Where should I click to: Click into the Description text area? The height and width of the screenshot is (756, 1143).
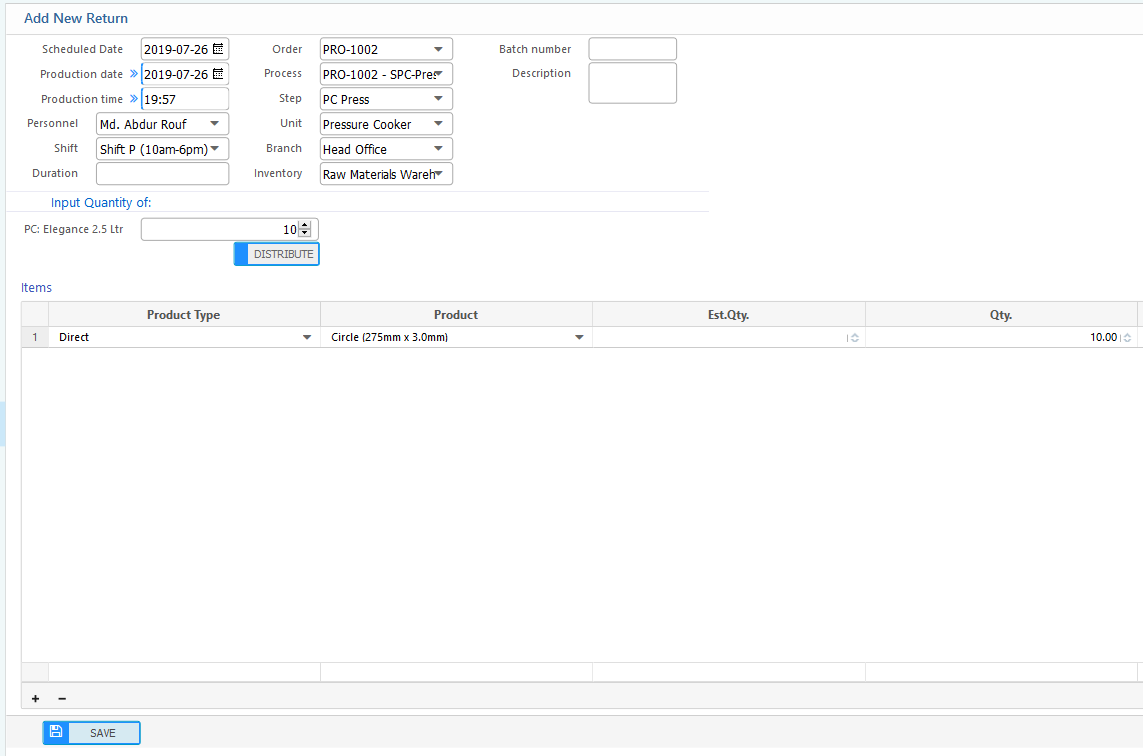coord(632,83)
